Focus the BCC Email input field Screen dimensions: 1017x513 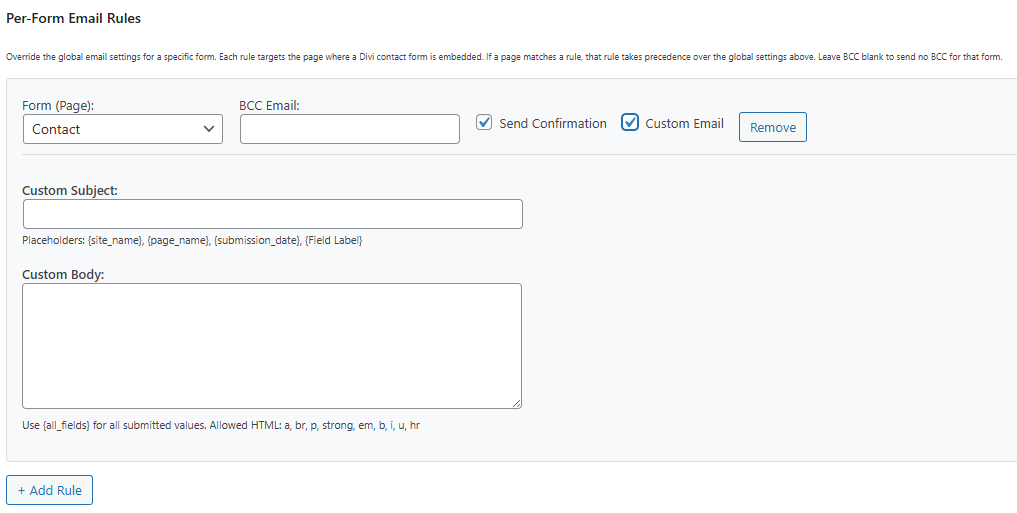[x=350, y=129]
